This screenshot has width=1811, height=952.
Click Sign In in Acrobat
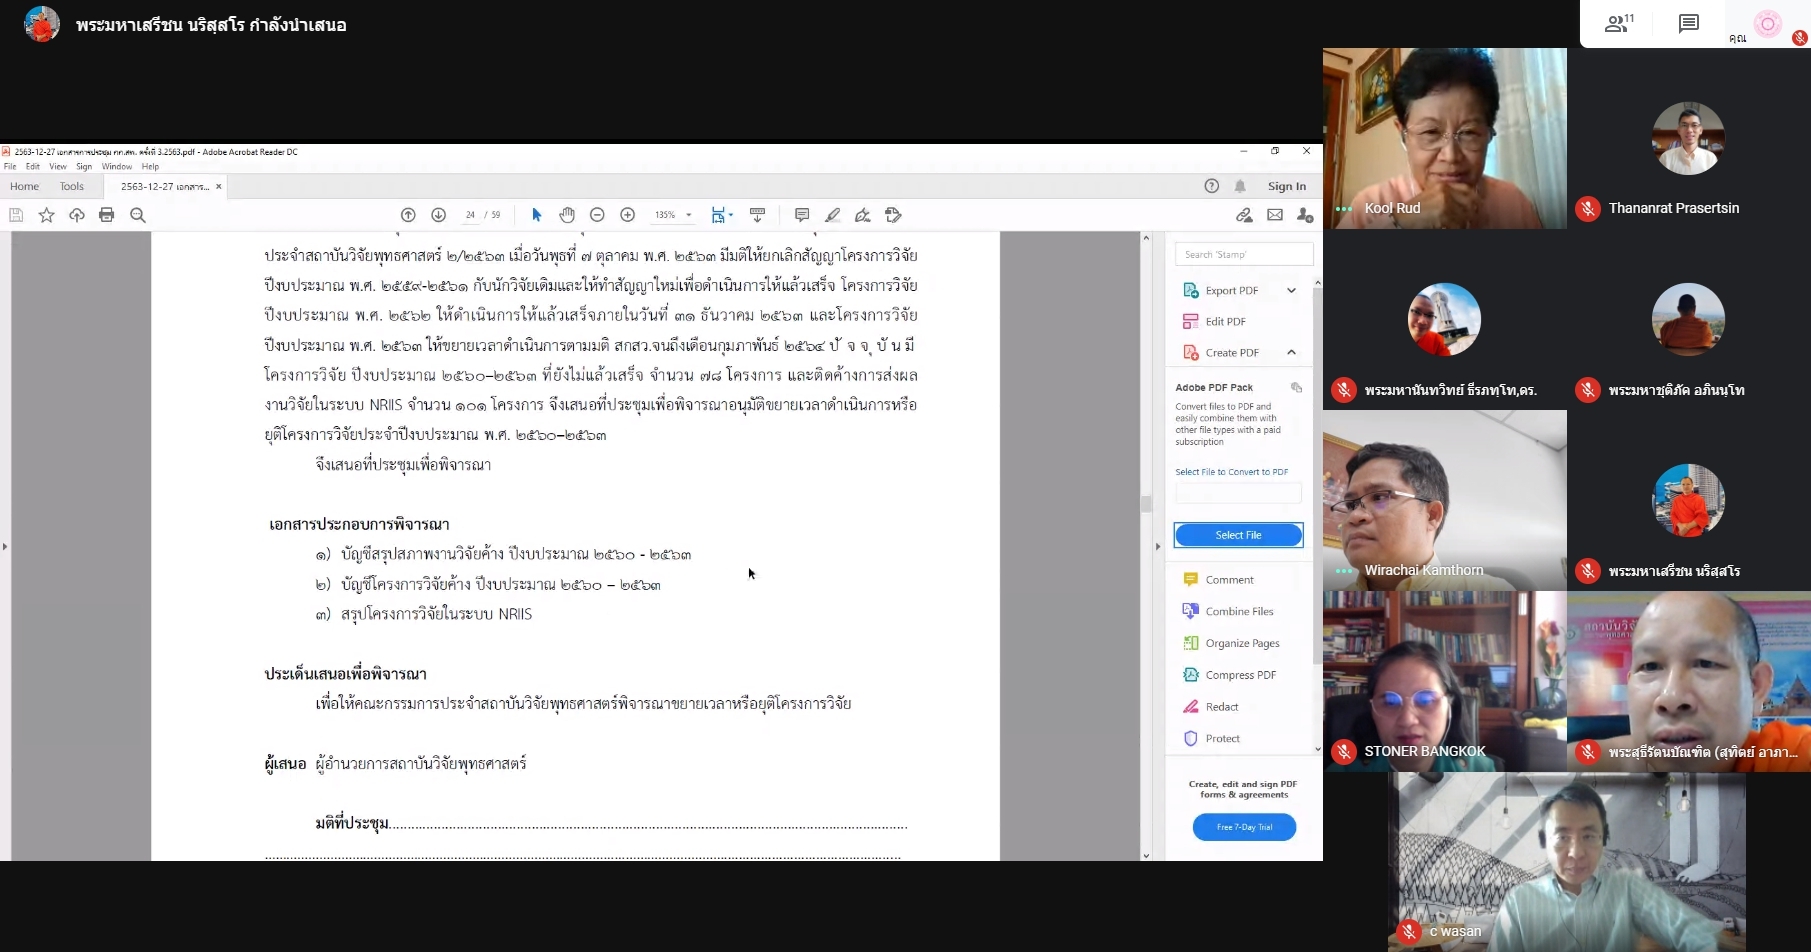(1286, 186)
